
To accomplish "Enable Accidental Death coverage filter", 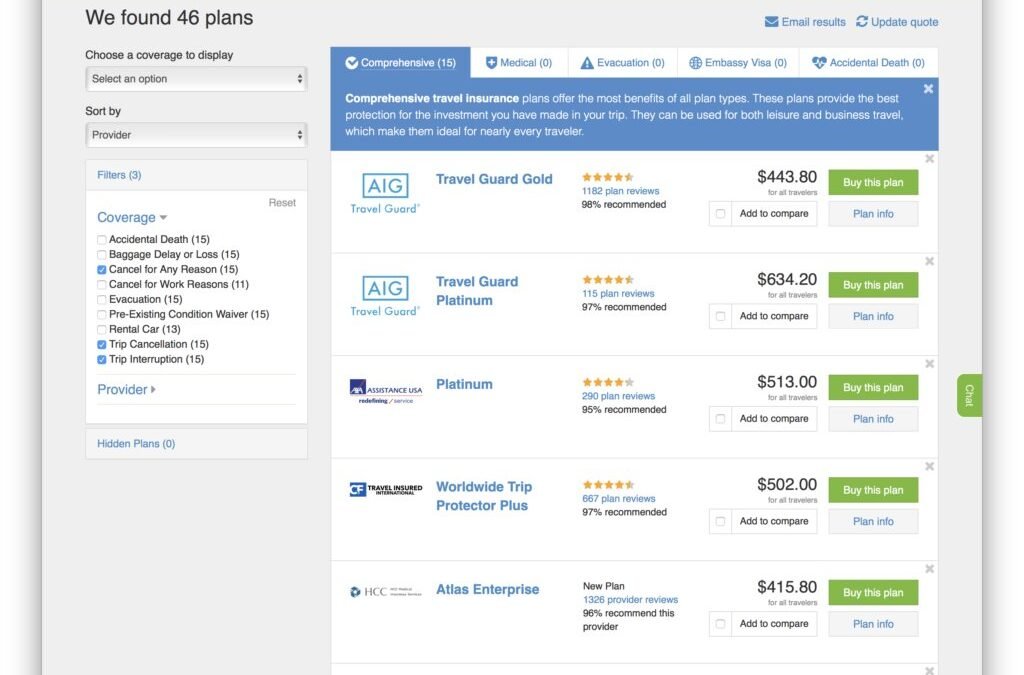I will pos(101,240).
